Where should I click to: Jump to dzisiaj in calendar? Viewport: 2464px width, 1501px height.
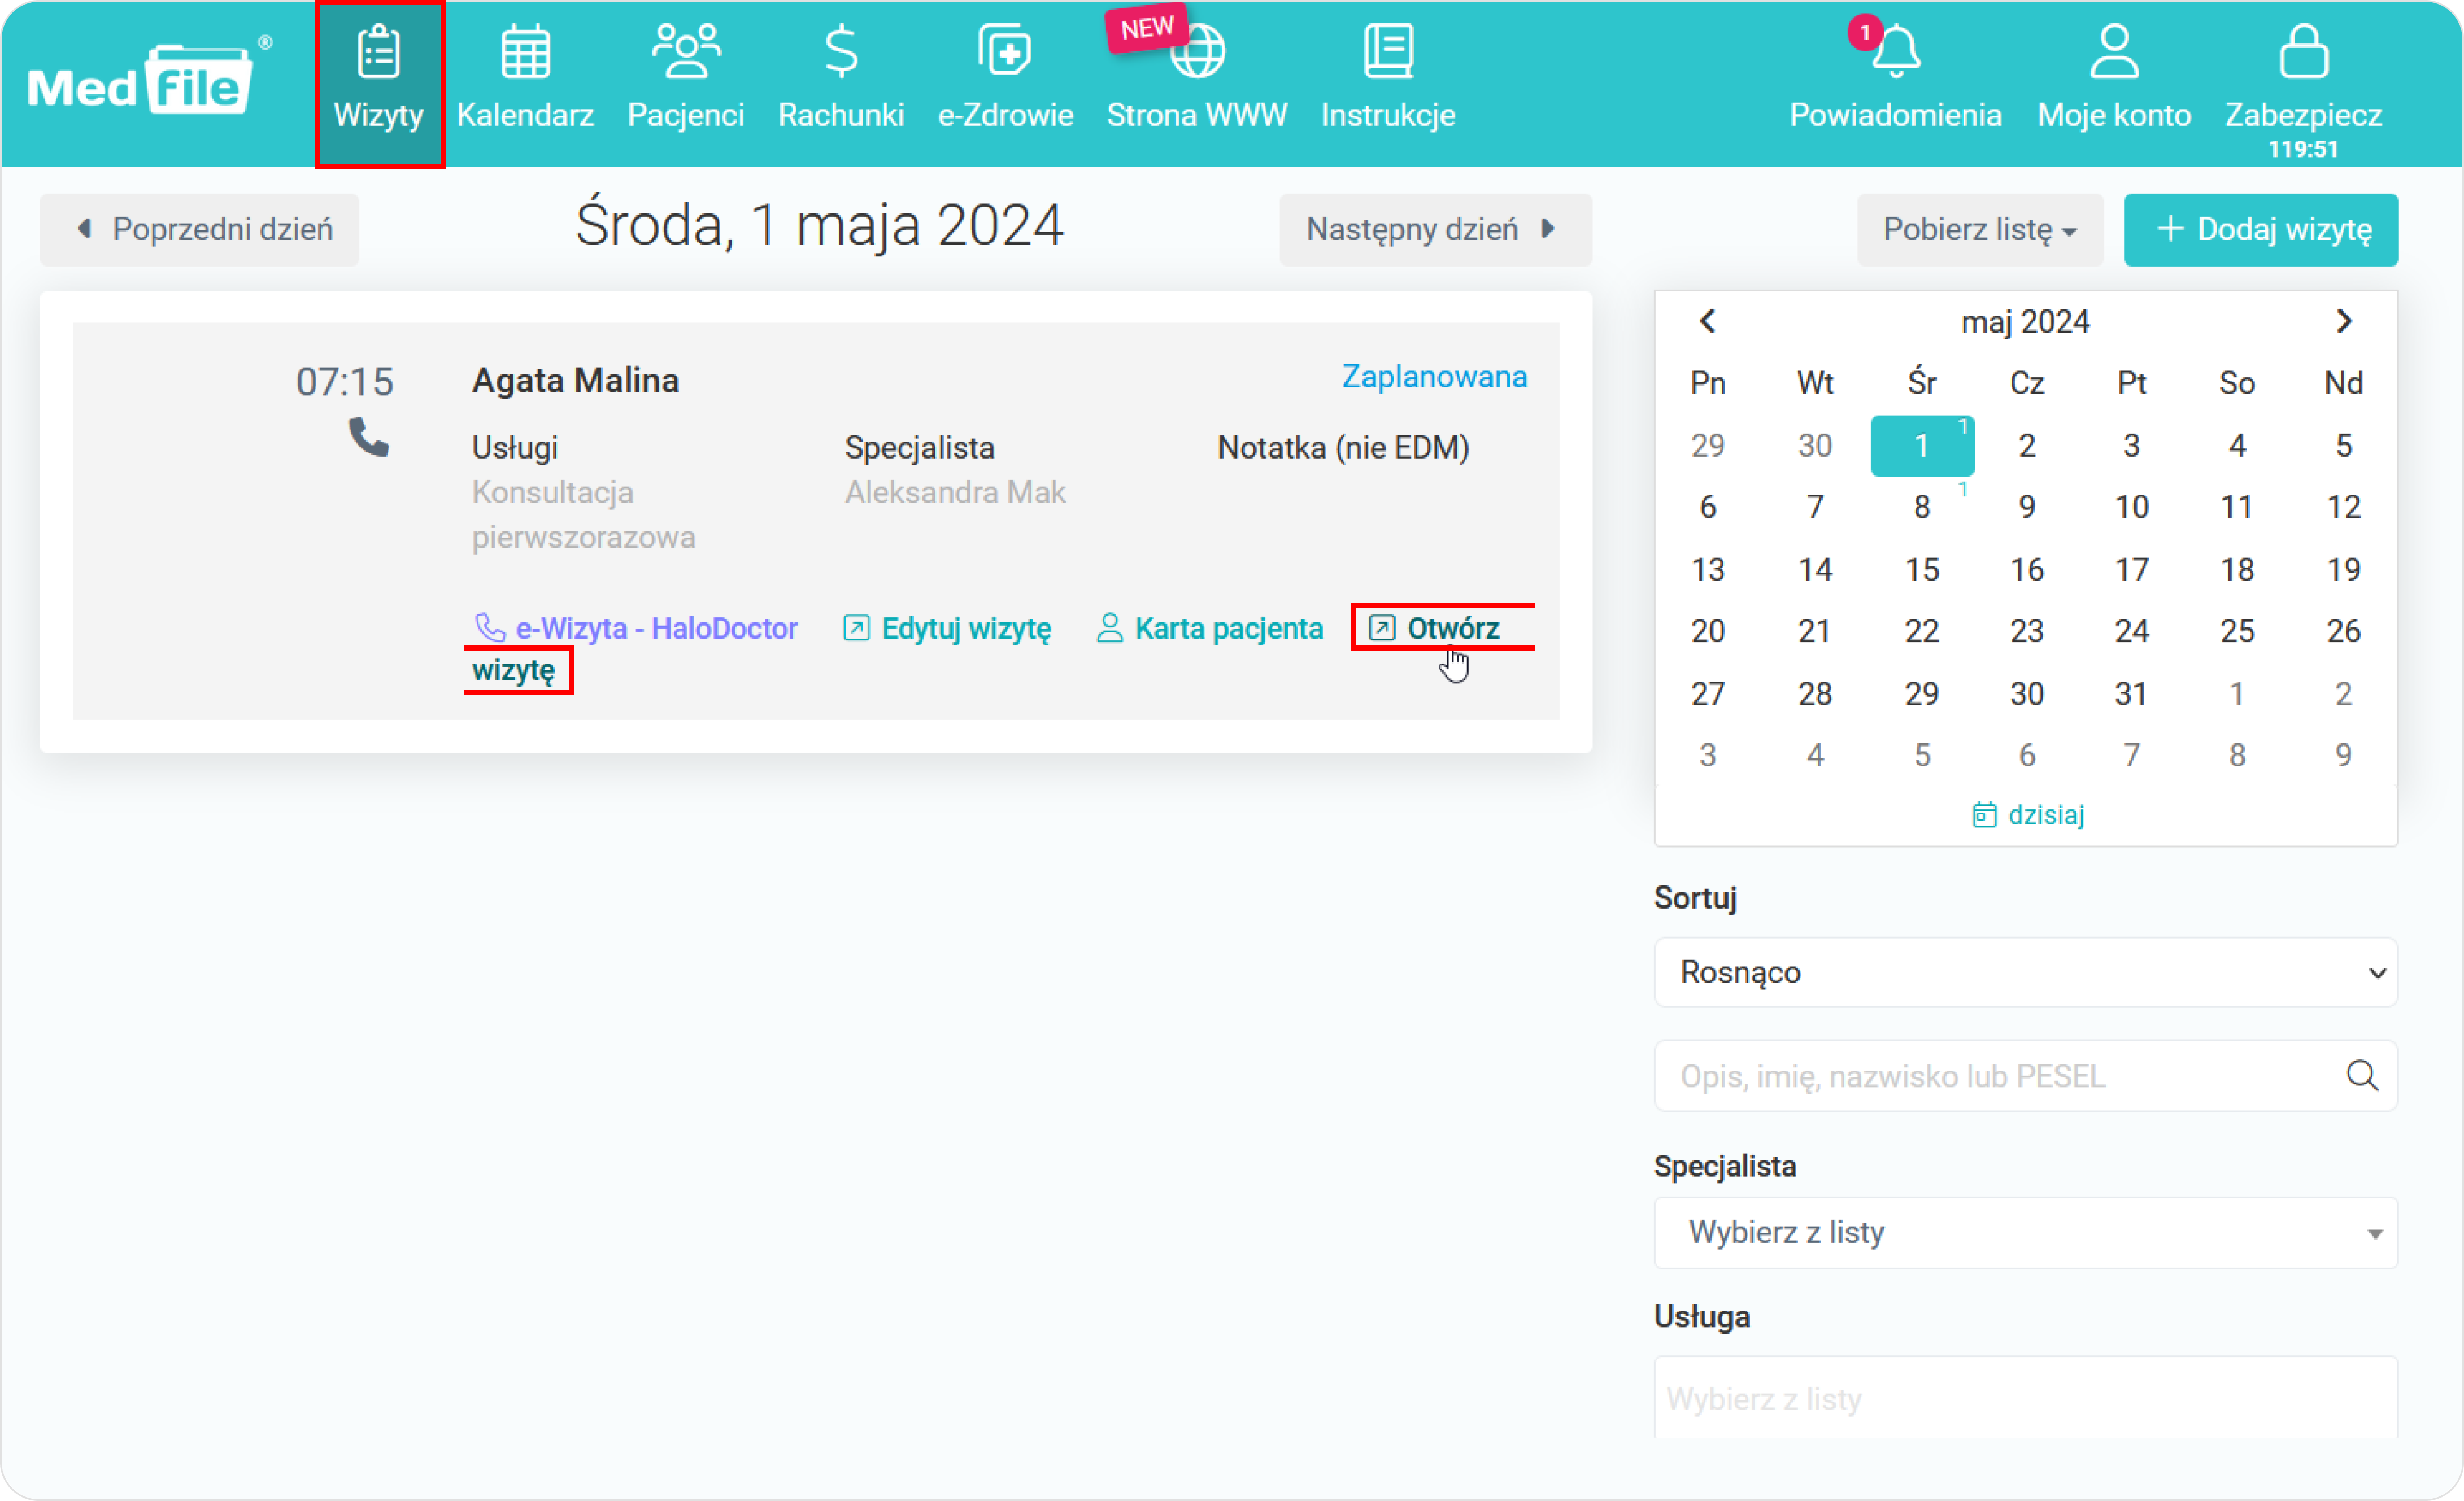(x=2027, y=815)
